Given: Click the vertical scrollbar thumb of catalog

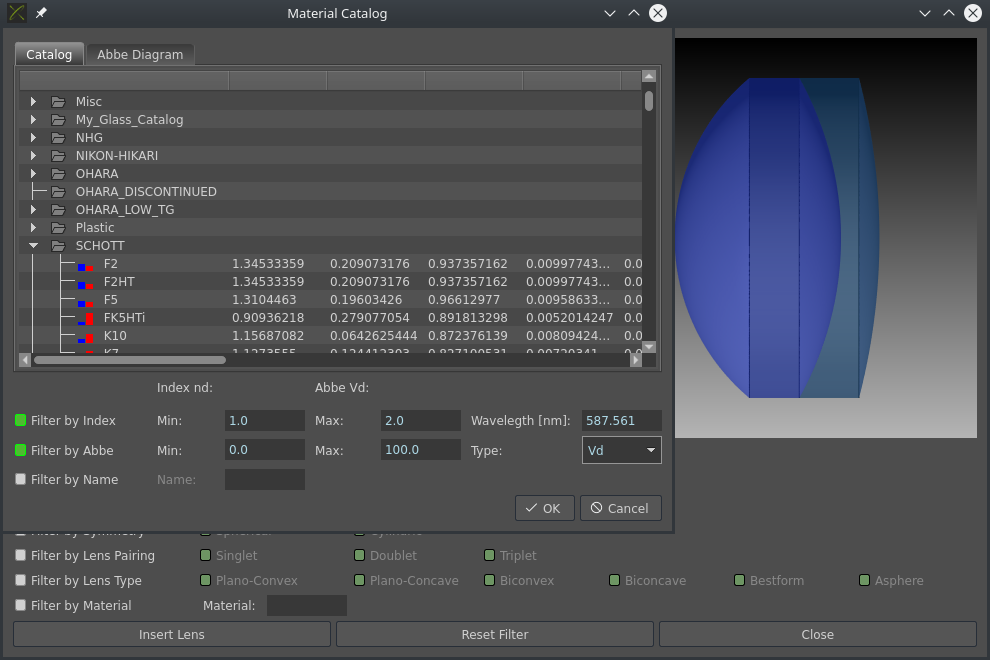Looking at the screenshot, I should point(648,101).
